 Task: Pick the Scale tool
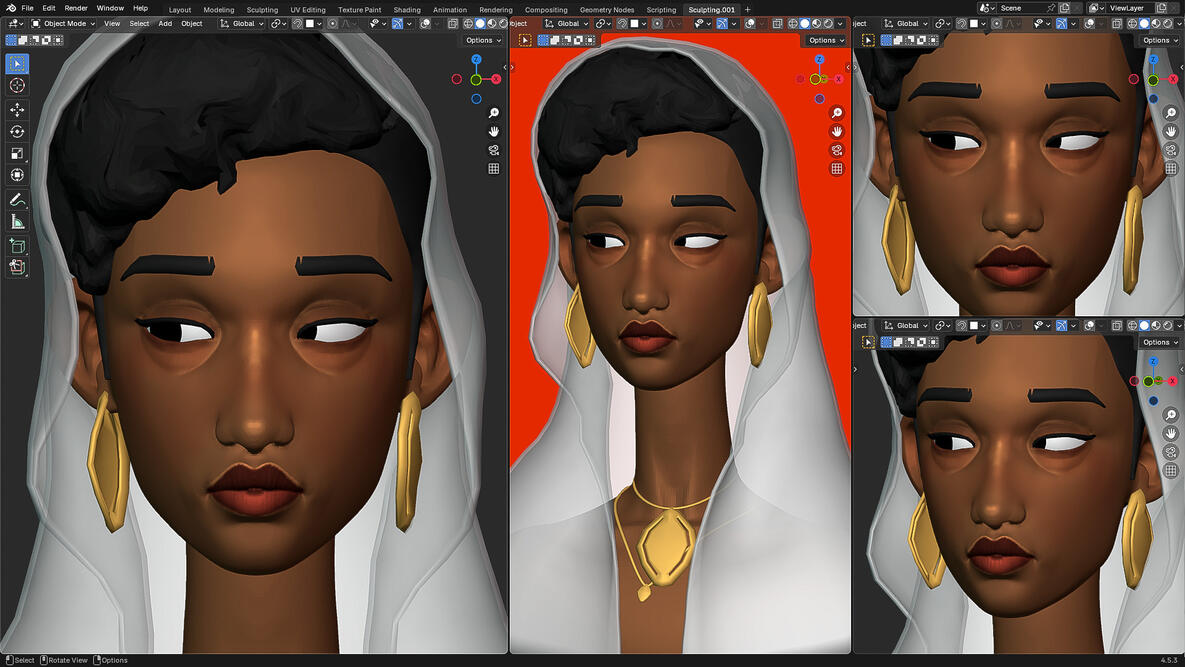(17, 153)
